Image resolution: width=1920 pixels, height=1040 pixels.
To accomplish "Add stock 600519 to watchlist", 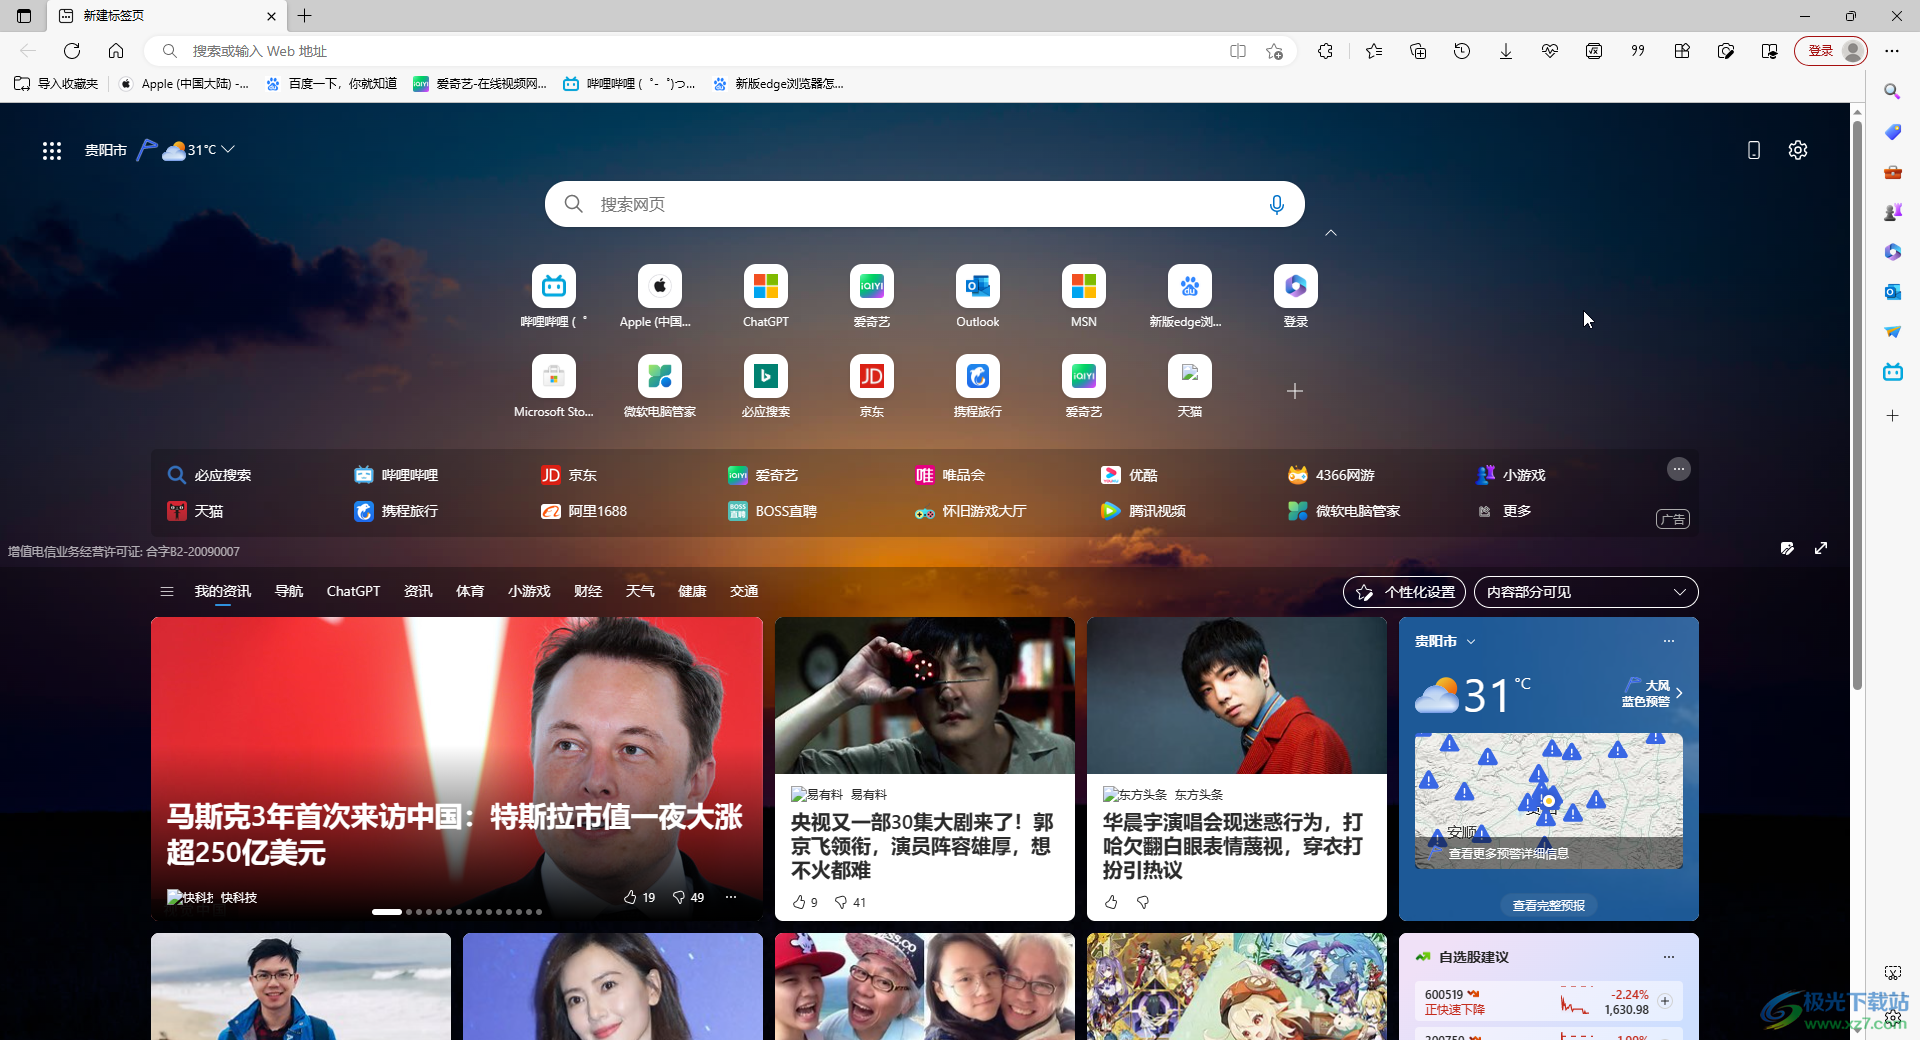I will pos(1665,1001).
